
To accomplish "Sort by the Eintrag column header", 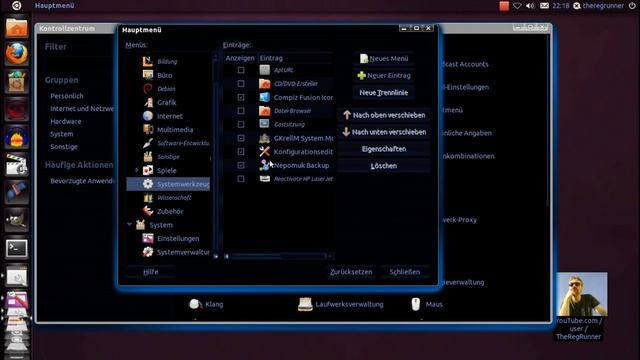I will pos(296,58).
